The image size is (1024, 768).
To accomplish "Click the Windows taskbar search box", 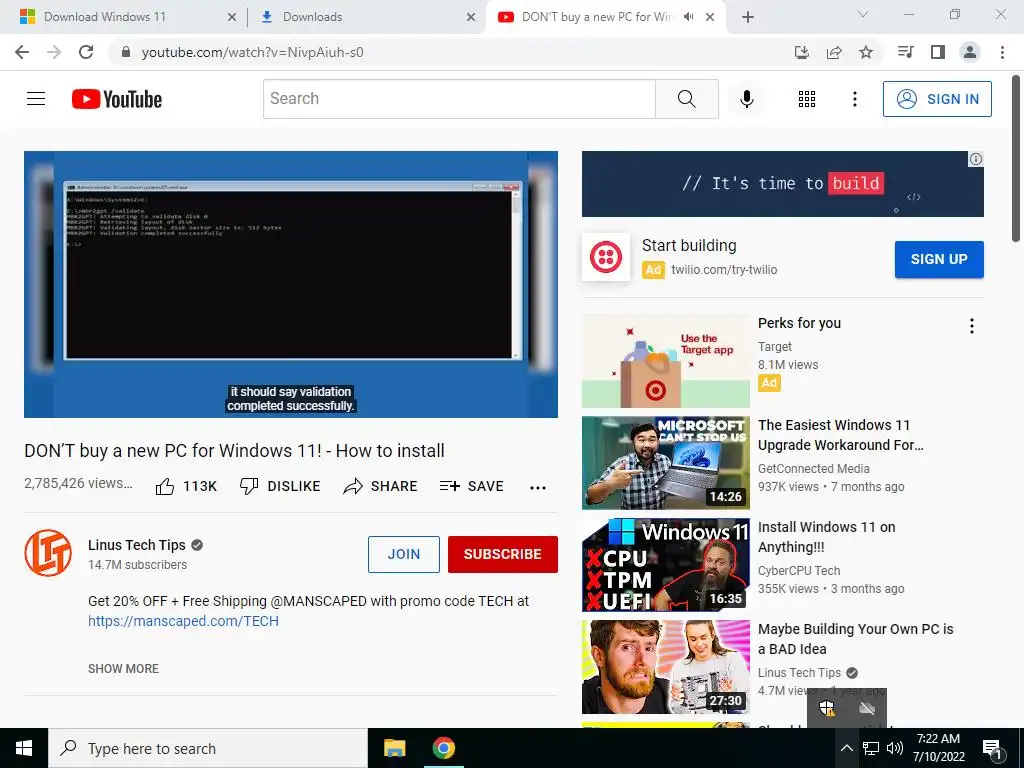I will pos(208,748).
